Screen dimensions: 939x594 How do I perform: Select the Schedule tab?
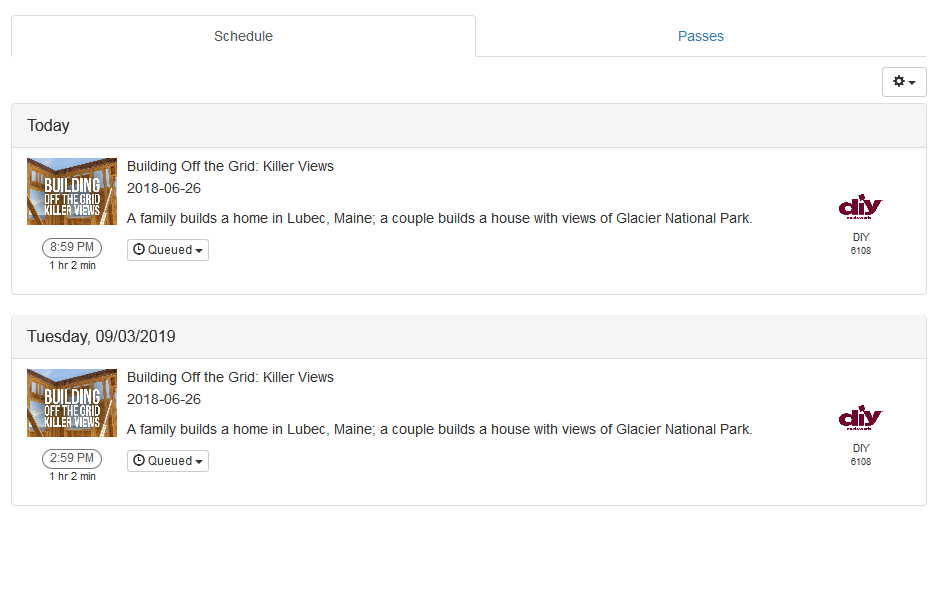[x=243, y=36]
